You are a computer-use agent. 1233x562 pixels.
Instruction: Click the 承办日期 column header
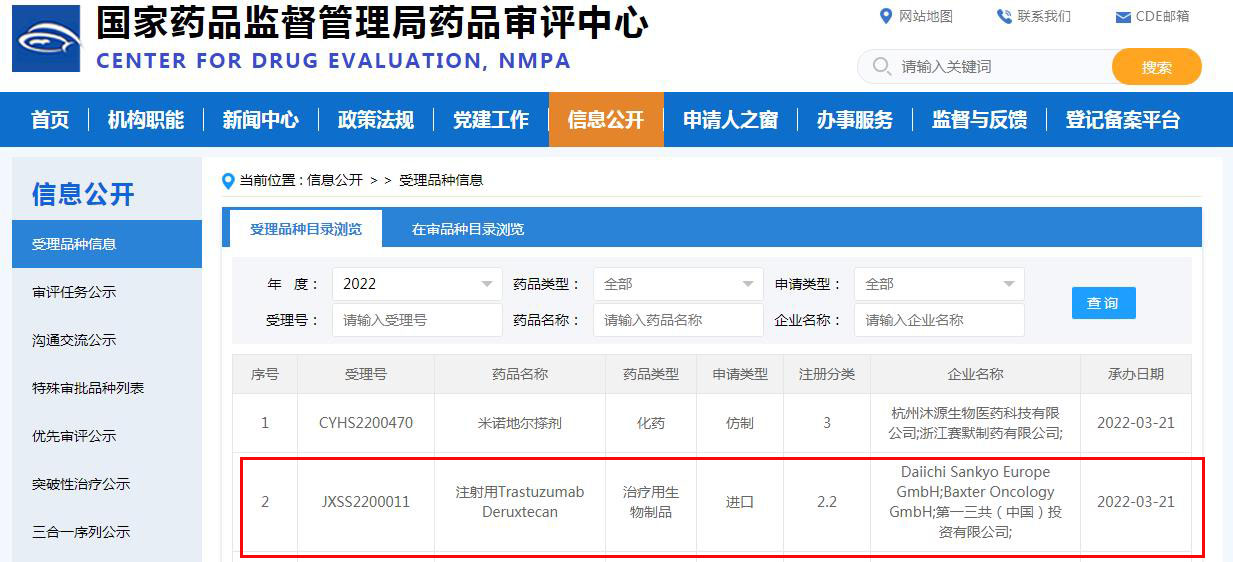coord(1136,374)
